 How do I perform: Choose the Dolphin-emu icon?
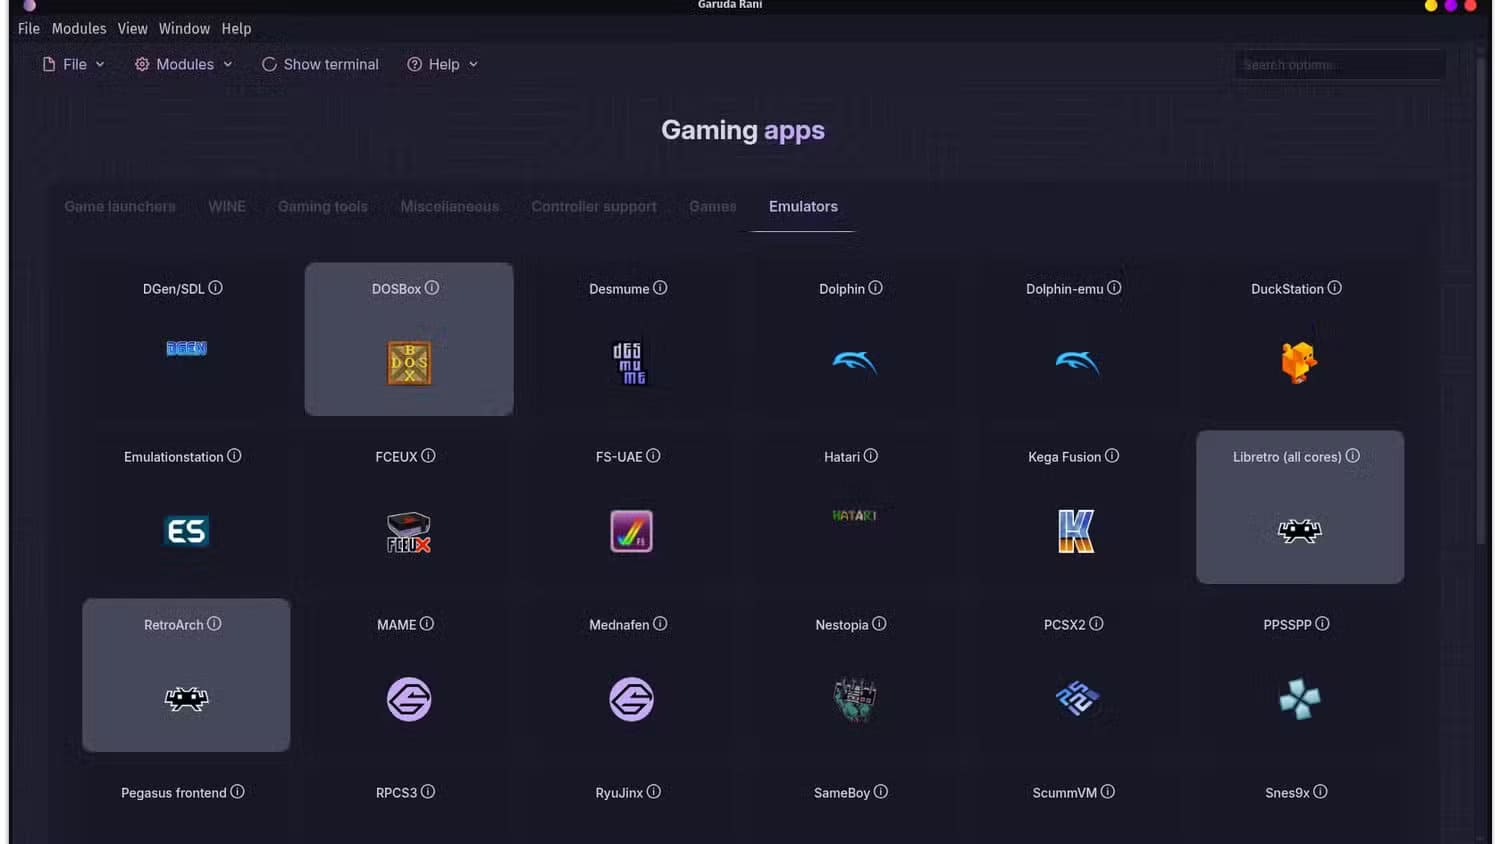(1077, 363)
